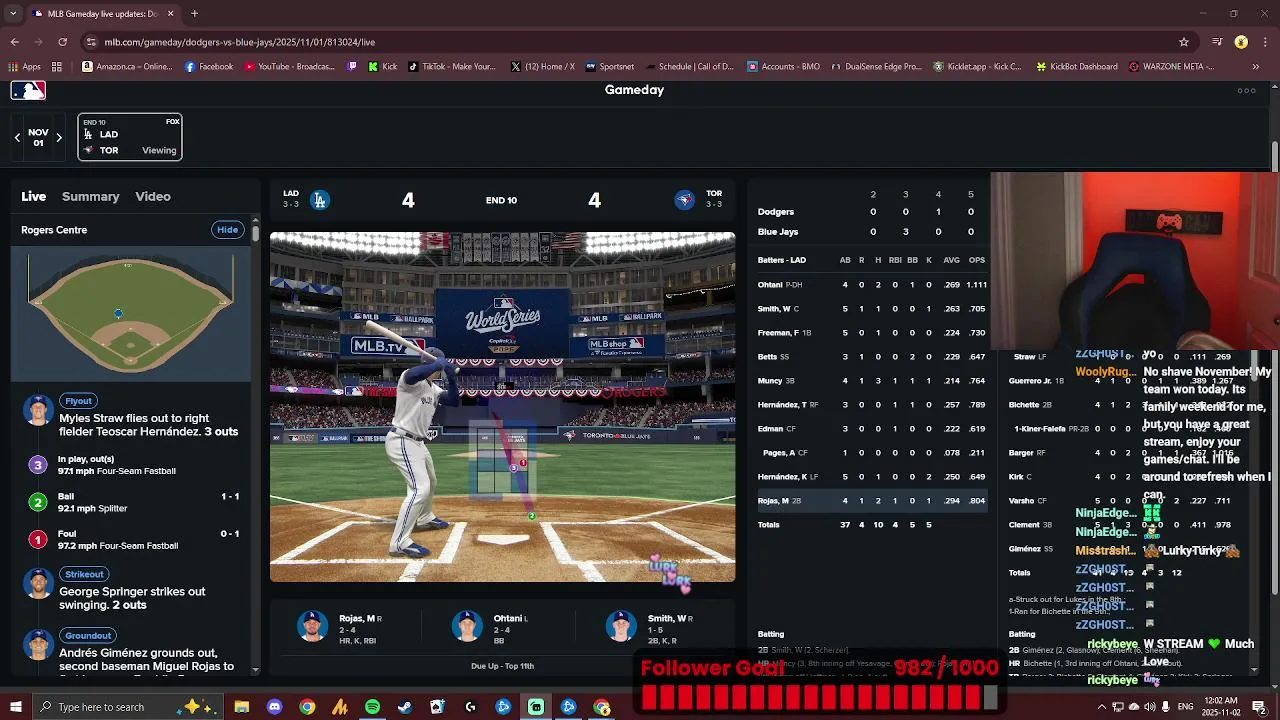Go to previous date with left arrow
Viewport: 1280px width, 720px height.
(x=17, y=138)
